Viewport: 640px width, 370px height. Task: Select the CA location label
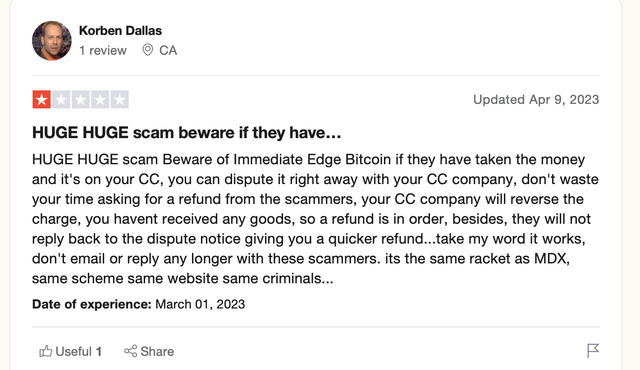click(168, 51)
